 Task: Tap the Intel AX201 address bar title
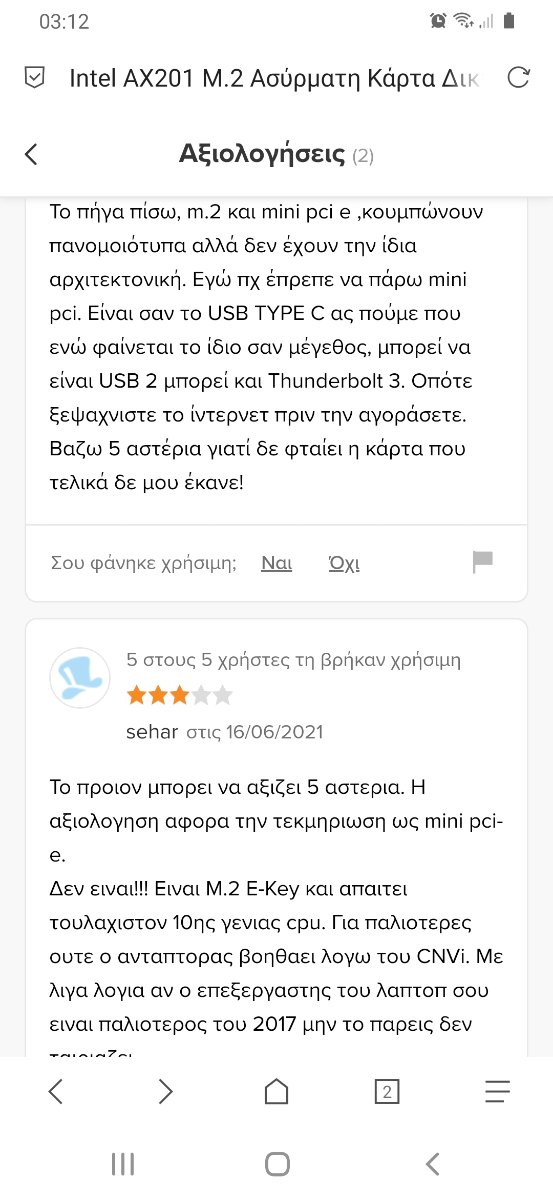pyautogui.click(x=275, y=79)
